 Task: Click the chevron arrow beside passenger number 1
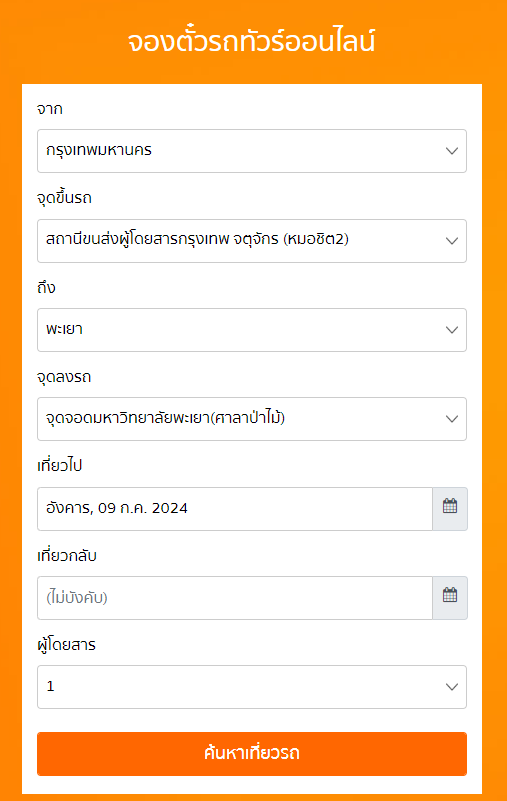[x=452, y=687]
